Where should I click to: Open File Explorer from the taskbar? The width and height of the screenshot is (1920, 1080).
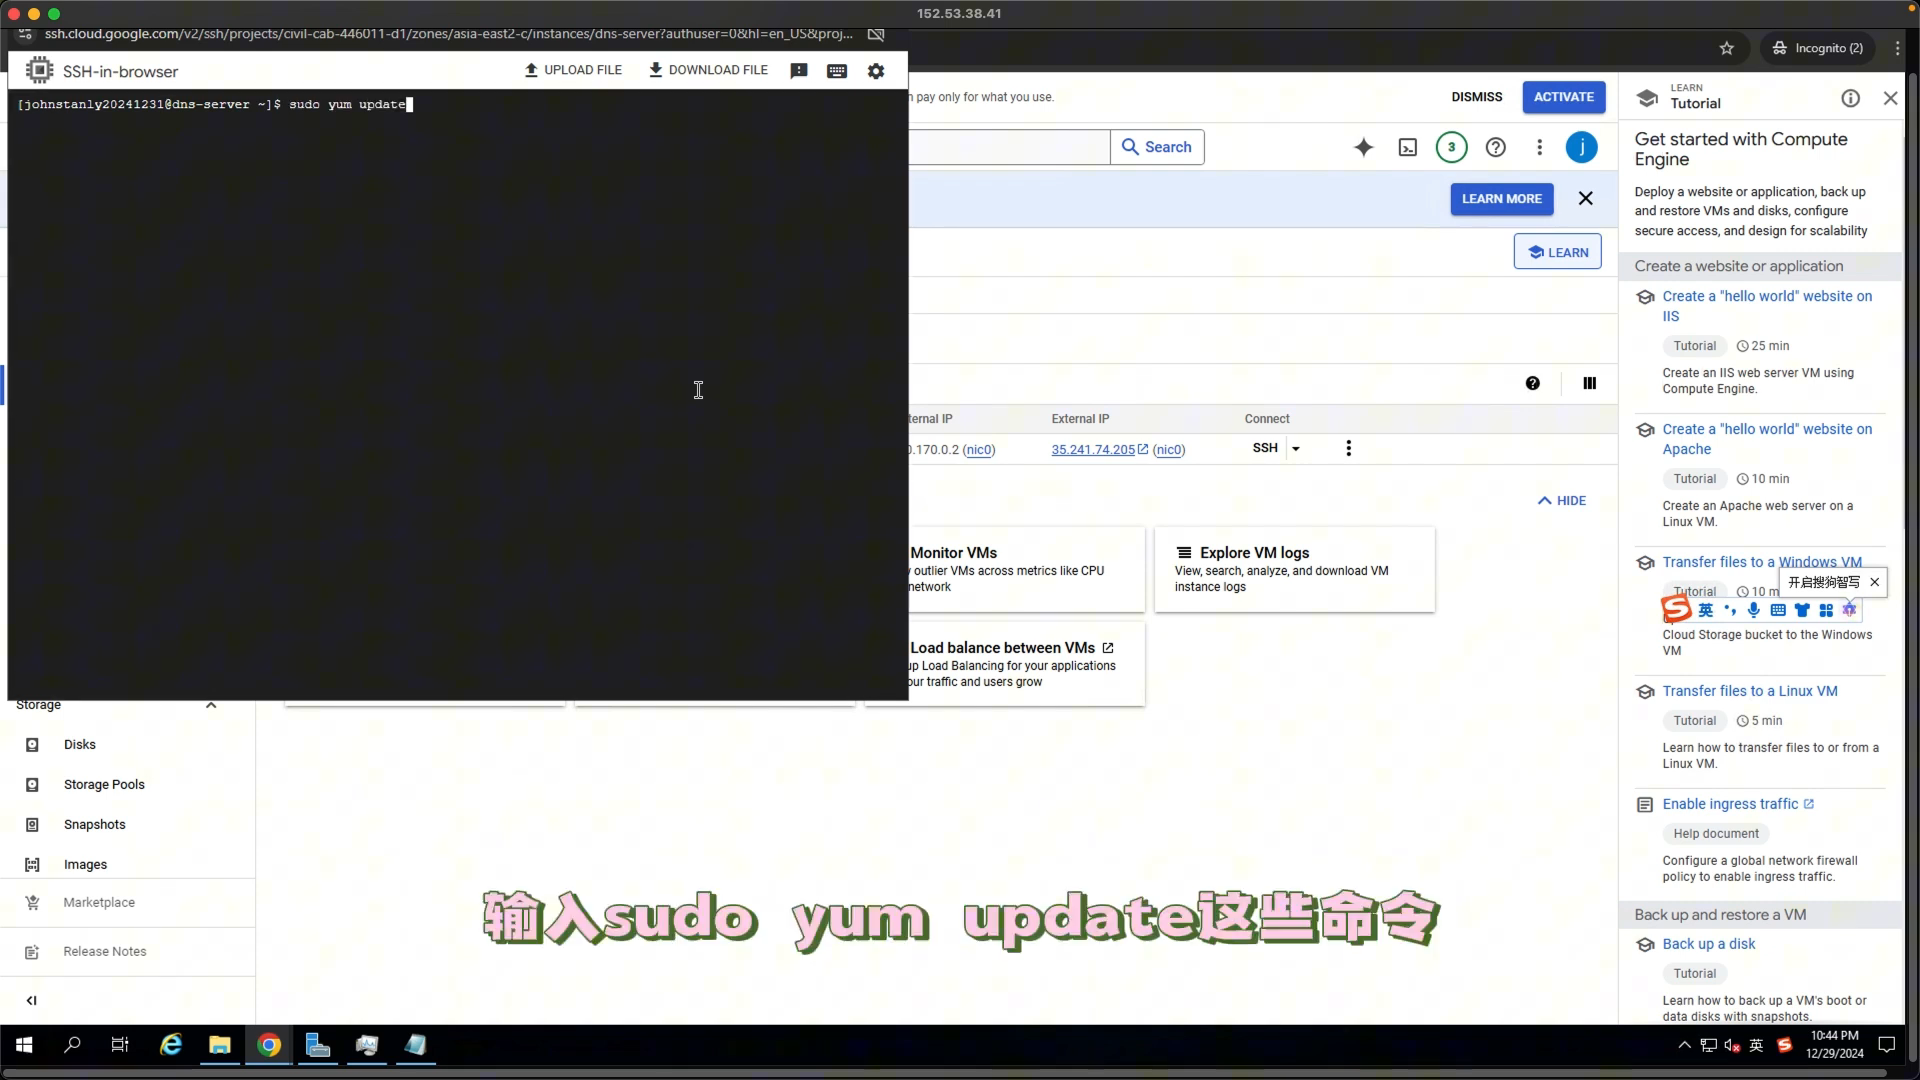point(220,1045)
